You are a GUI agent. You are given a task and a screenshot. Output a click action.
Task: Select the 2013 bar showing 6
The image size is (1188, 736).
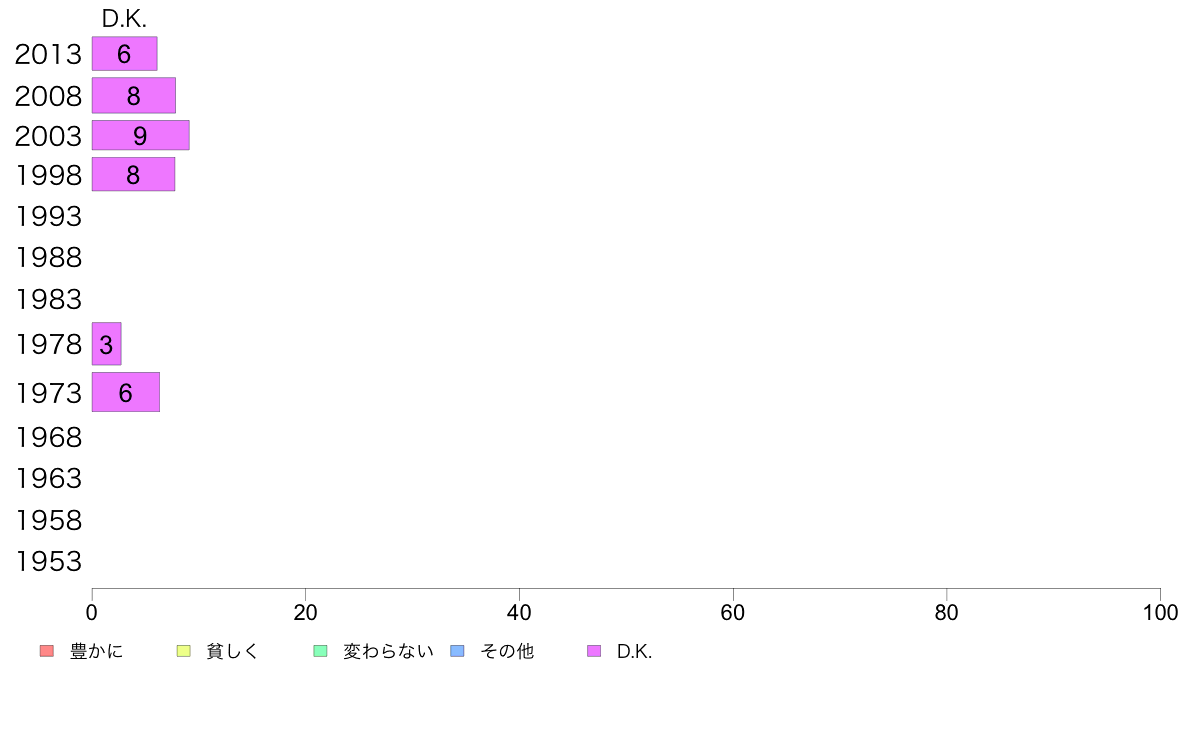click(124, 54)
